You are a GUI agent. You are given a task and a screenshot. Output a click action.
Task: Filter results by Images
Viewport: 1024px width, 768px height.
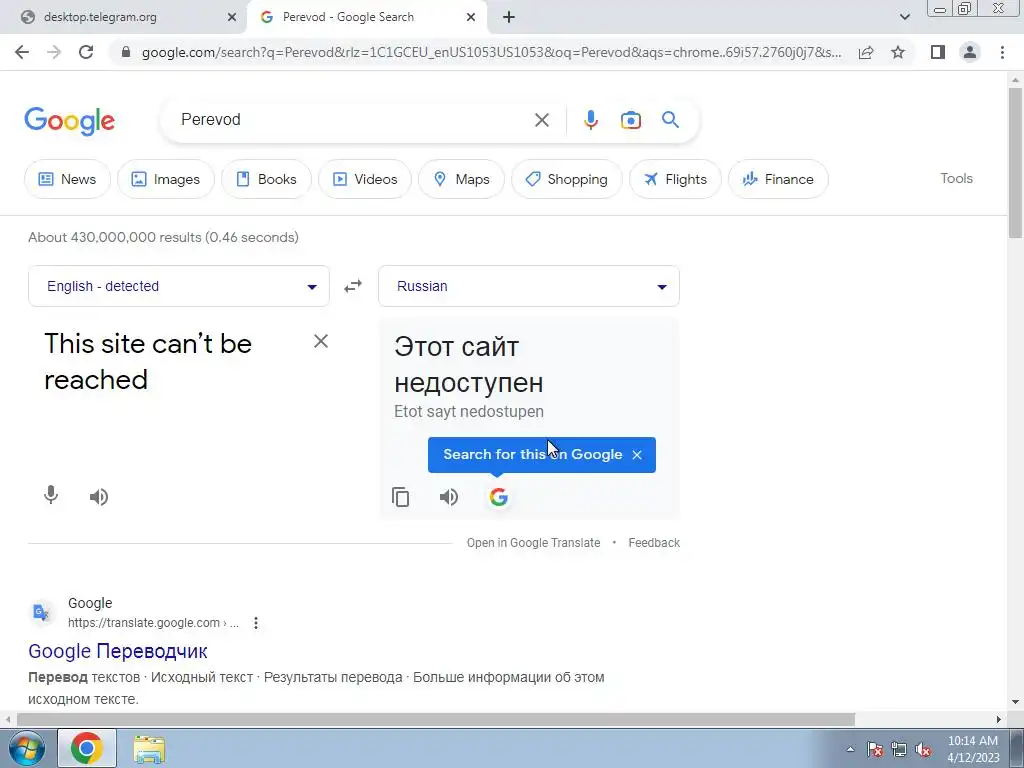[x=166, y=179]
